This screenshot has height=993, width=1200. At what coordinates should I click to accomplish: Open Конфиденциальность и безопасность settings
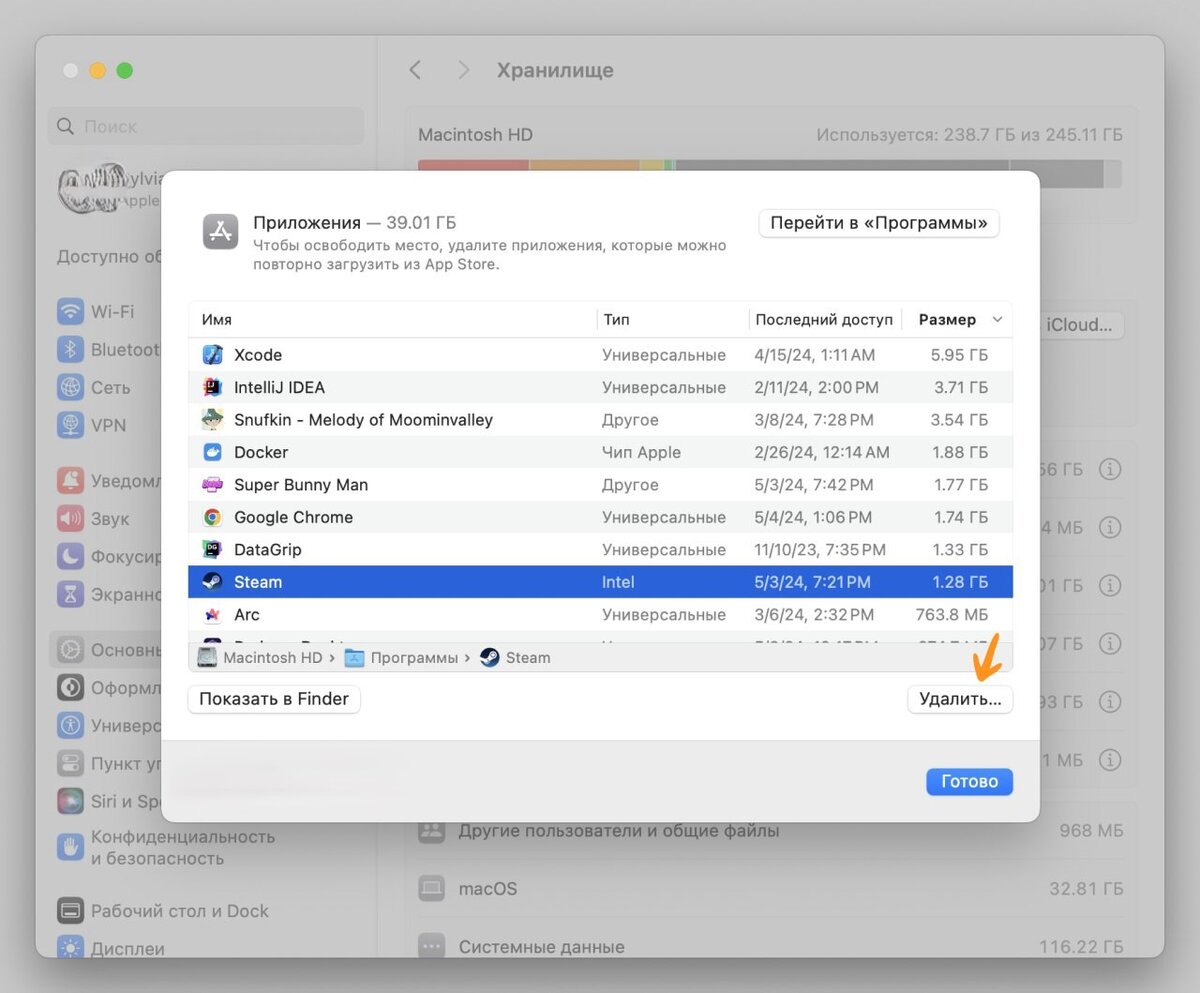(166, 847)
